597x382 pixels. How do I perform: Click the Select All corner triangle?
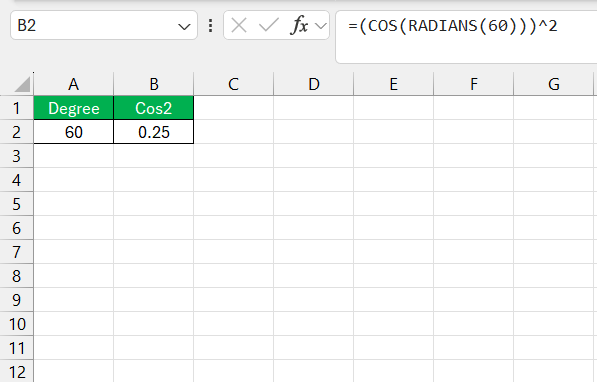[x=22, y=85]
